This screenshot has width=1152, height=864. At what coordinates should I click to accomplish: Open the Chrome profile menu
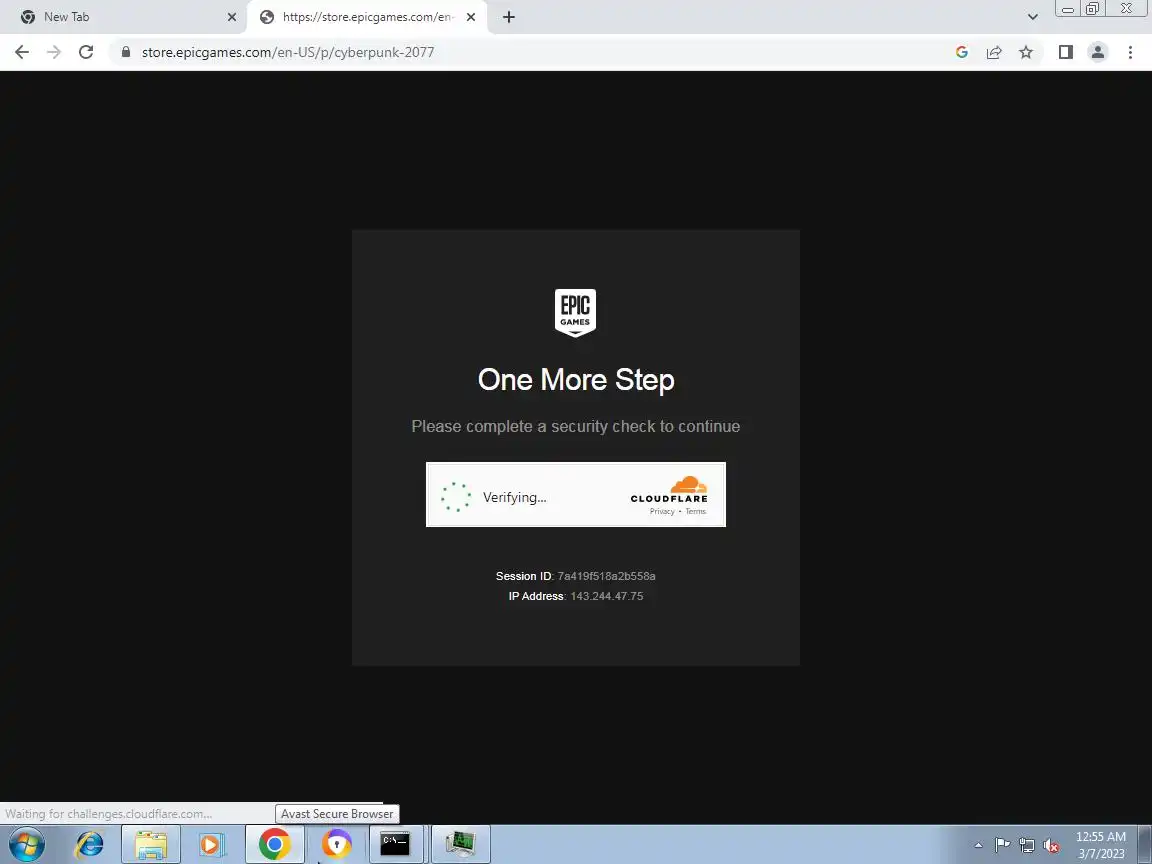pos(1098,52)
